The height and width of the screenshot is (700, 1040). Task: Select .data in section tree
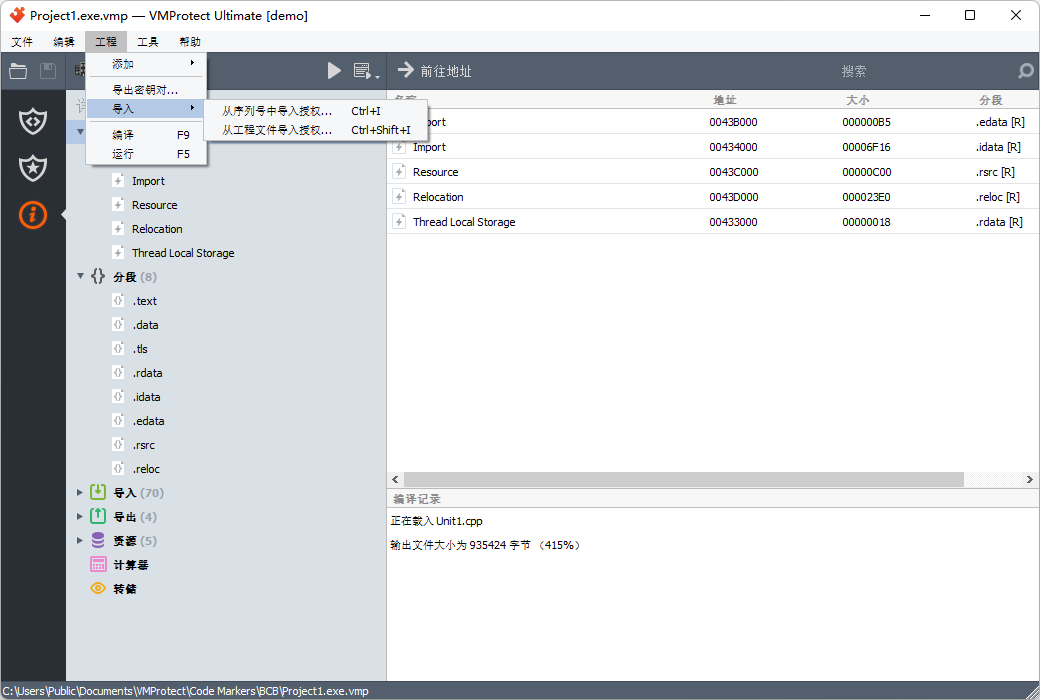145,325
